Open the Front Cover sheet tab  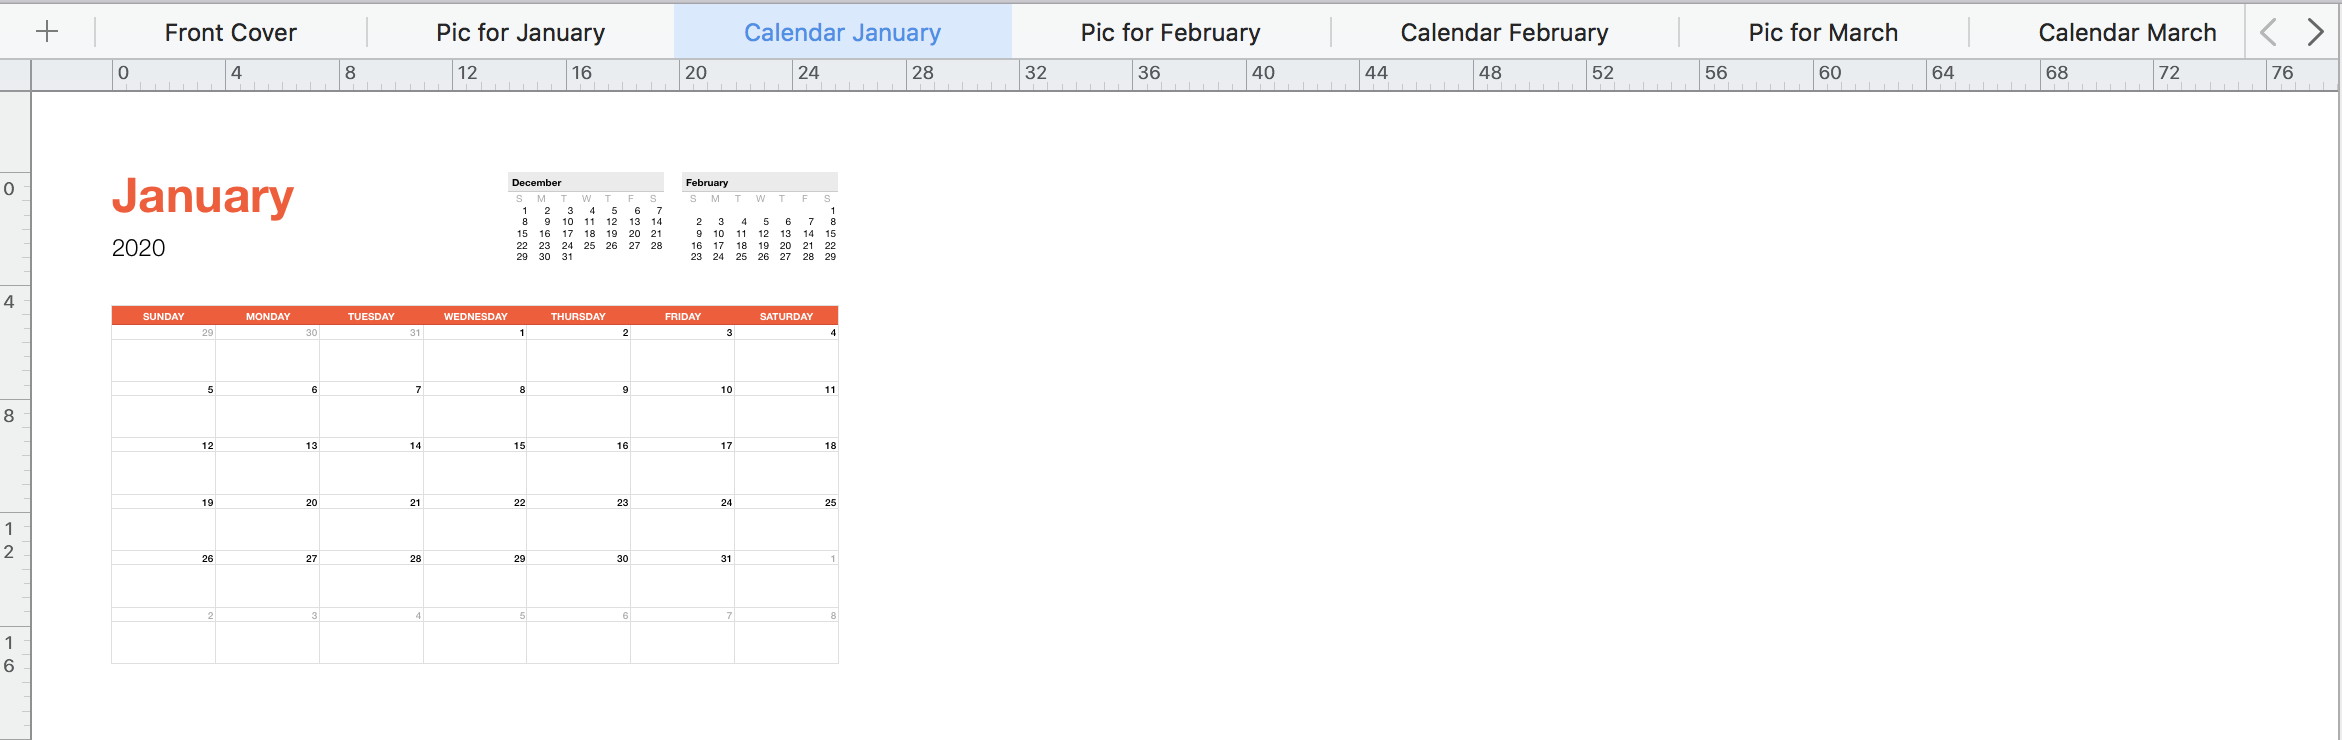pyautogui.click(x=230, y=33)
